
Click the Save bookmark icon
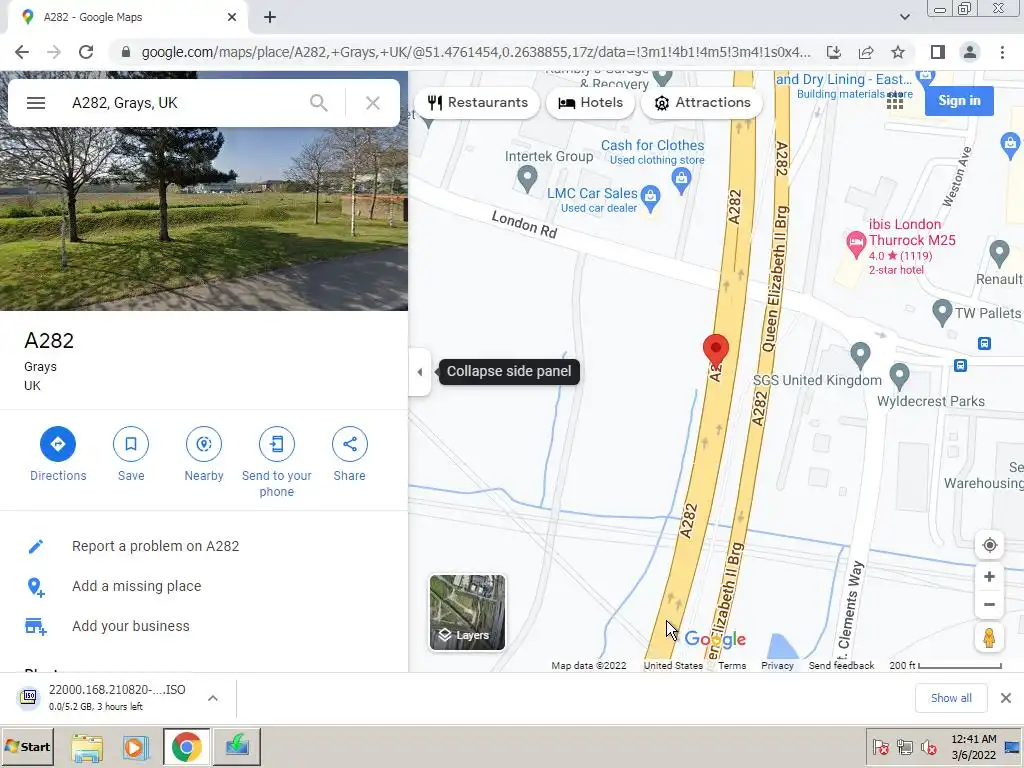[x=131, y=444]
